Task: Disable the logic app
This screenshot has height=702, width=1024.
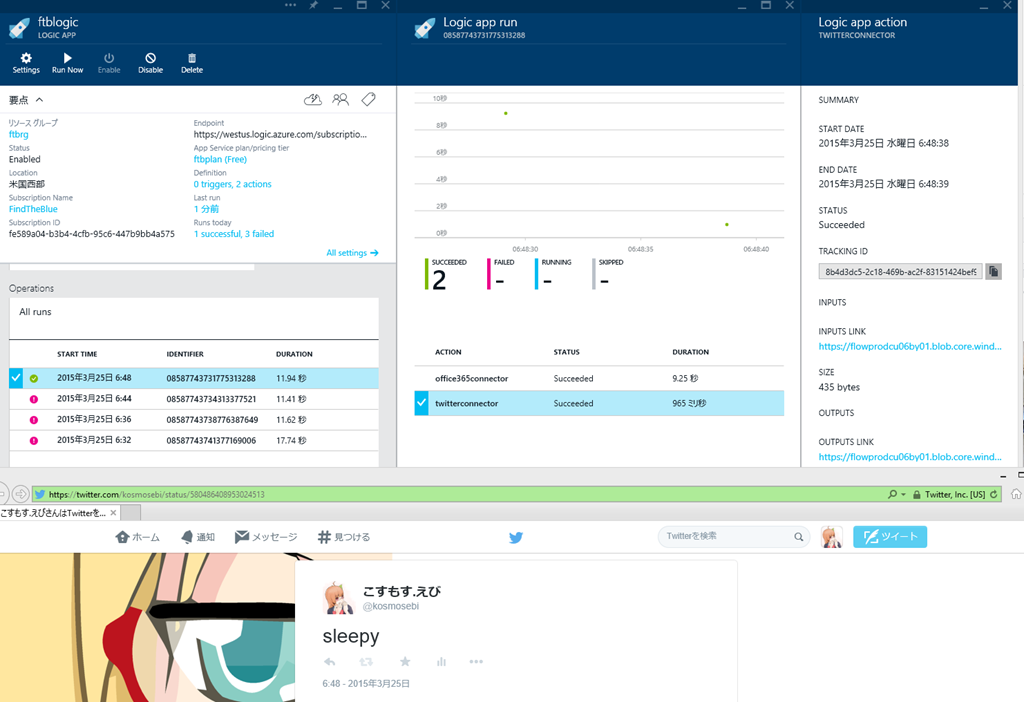Action: click(x=150, y=63)
